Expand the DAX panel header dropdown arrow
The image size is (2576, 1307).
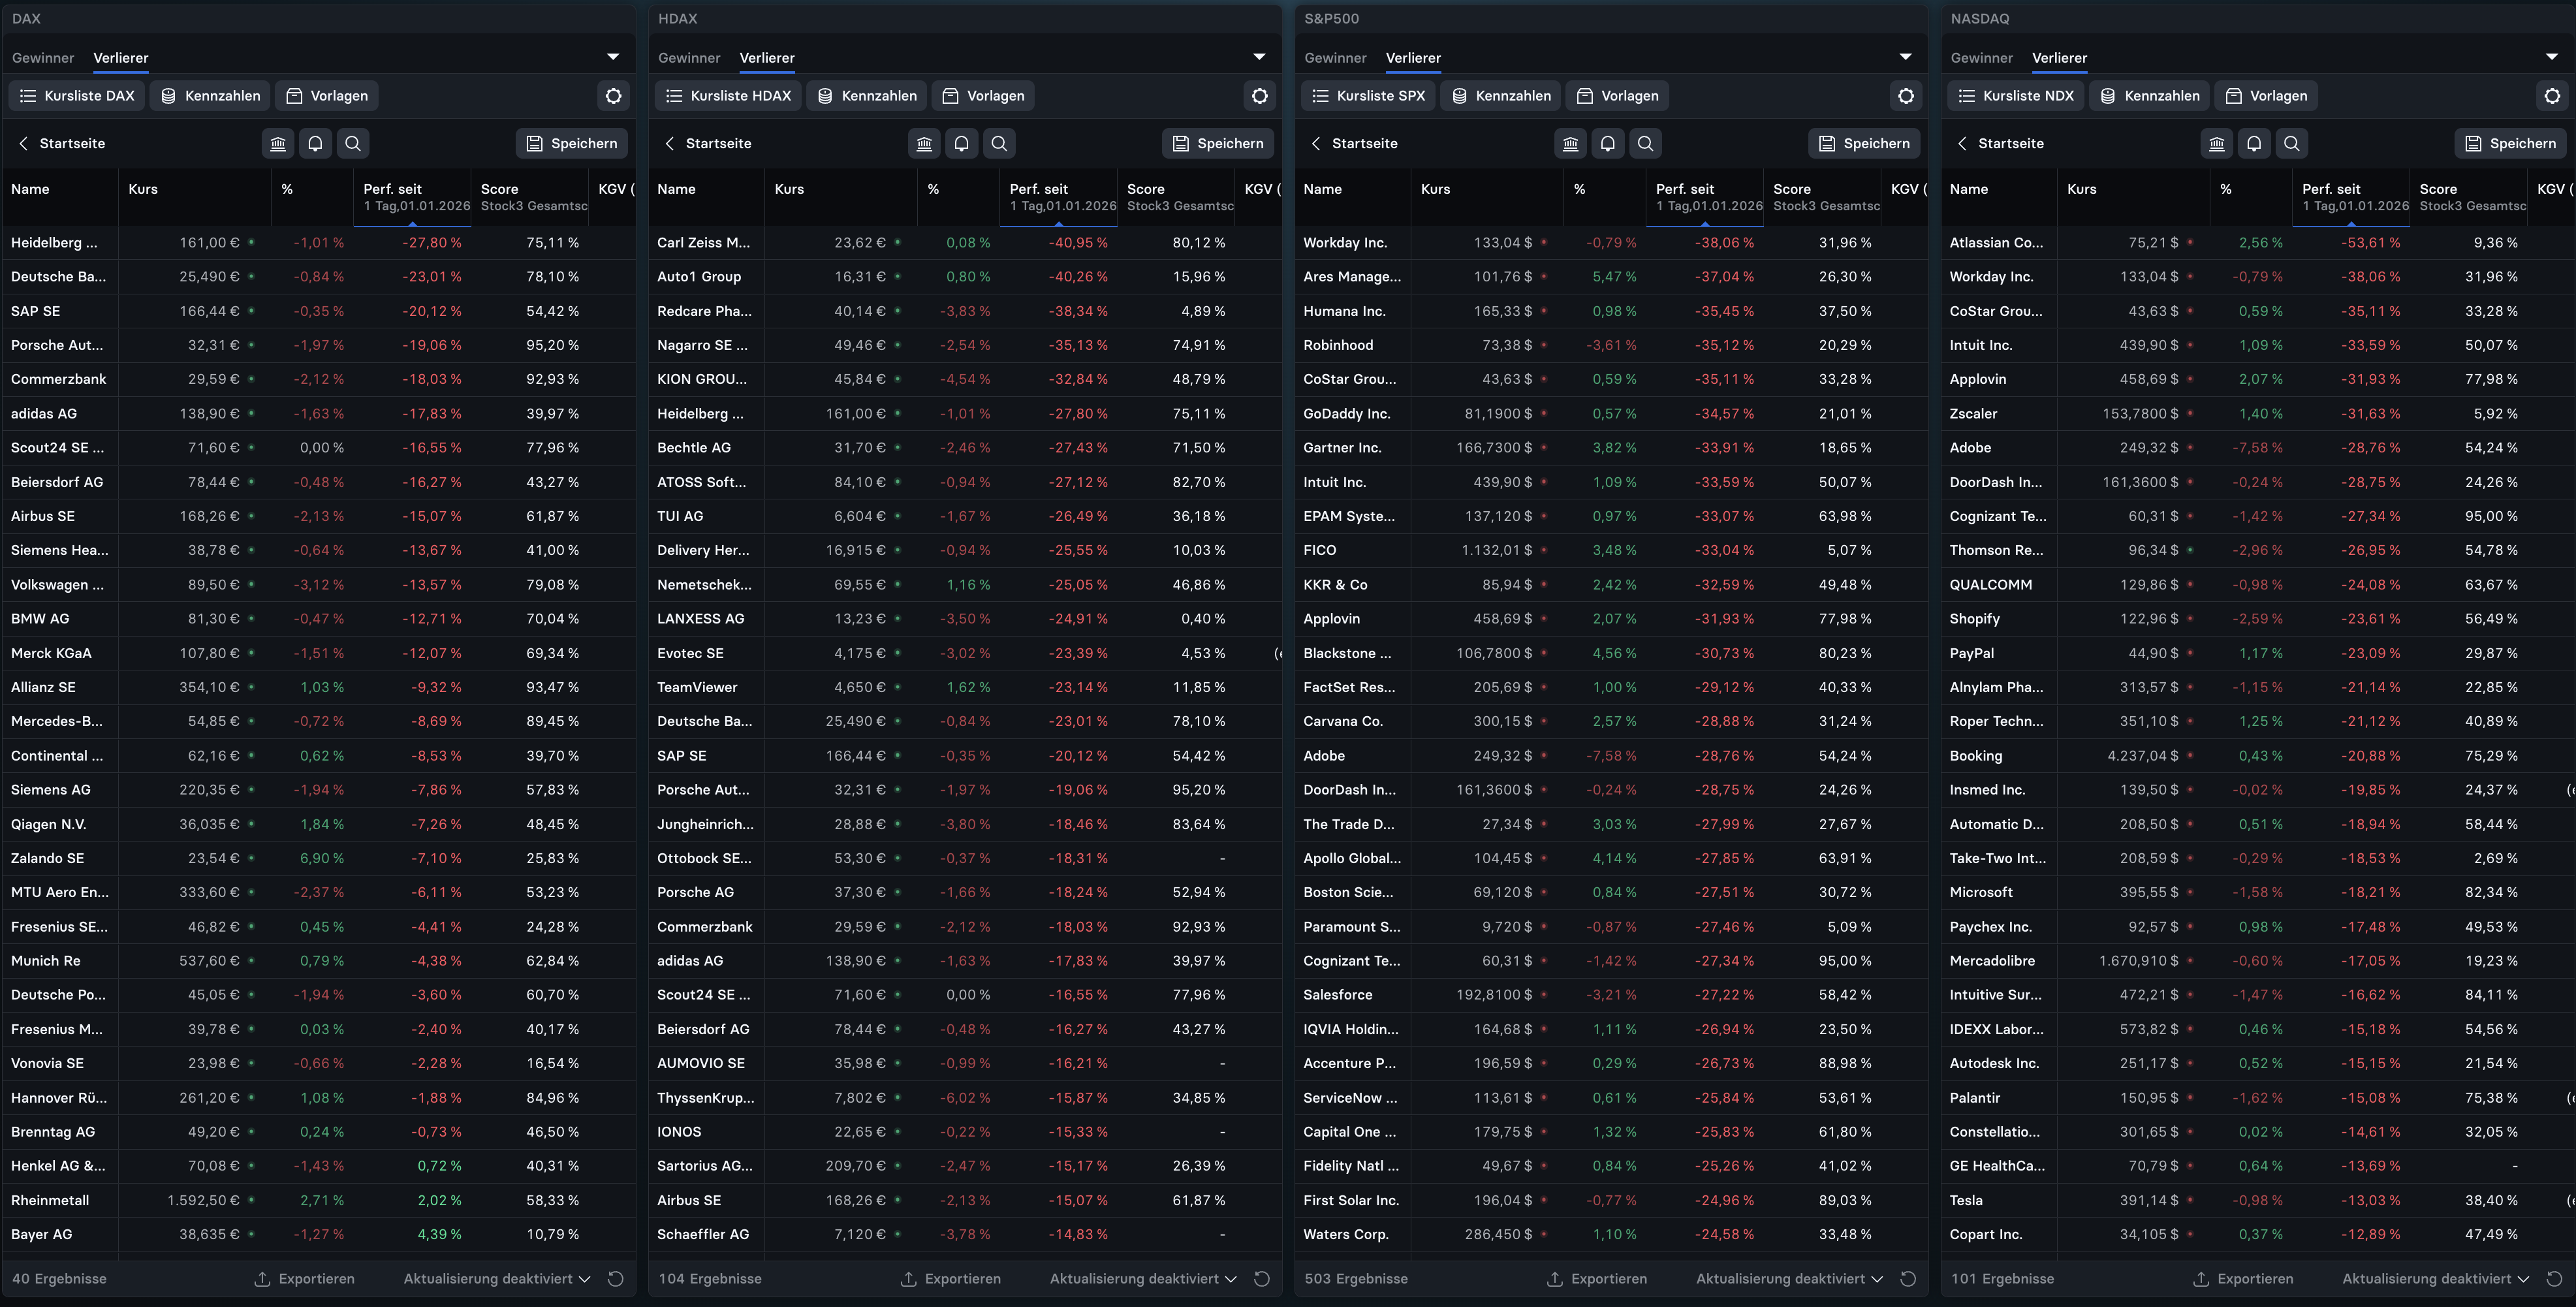tap(613, 57)
